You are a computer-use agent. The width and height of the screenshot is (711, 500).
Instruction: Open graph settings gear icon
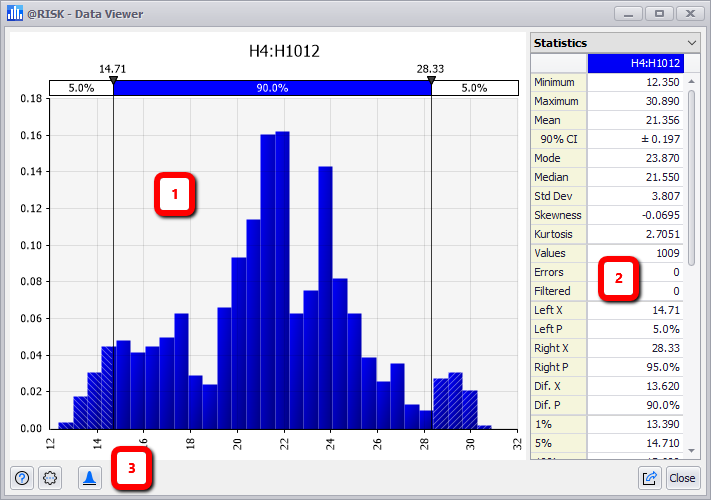click(51, 478)
